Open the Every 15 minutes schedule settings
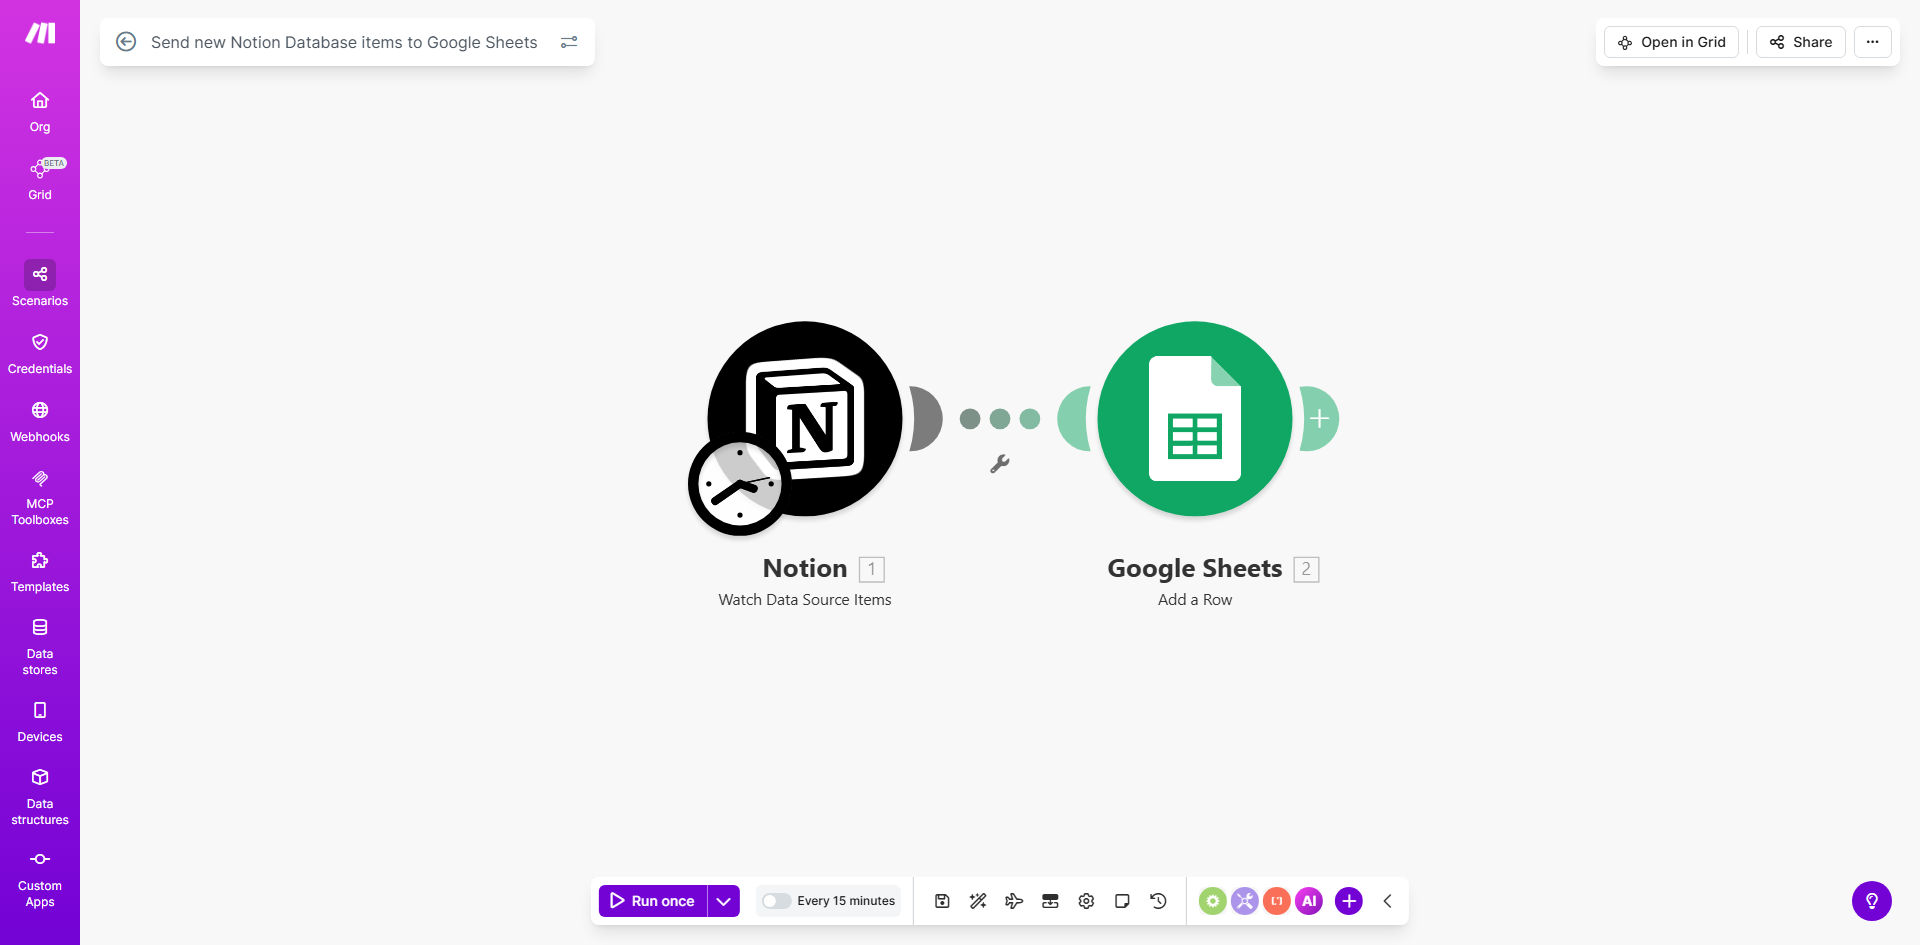The width and height of the screenshot is (1920, 945). tap(846, 901)
